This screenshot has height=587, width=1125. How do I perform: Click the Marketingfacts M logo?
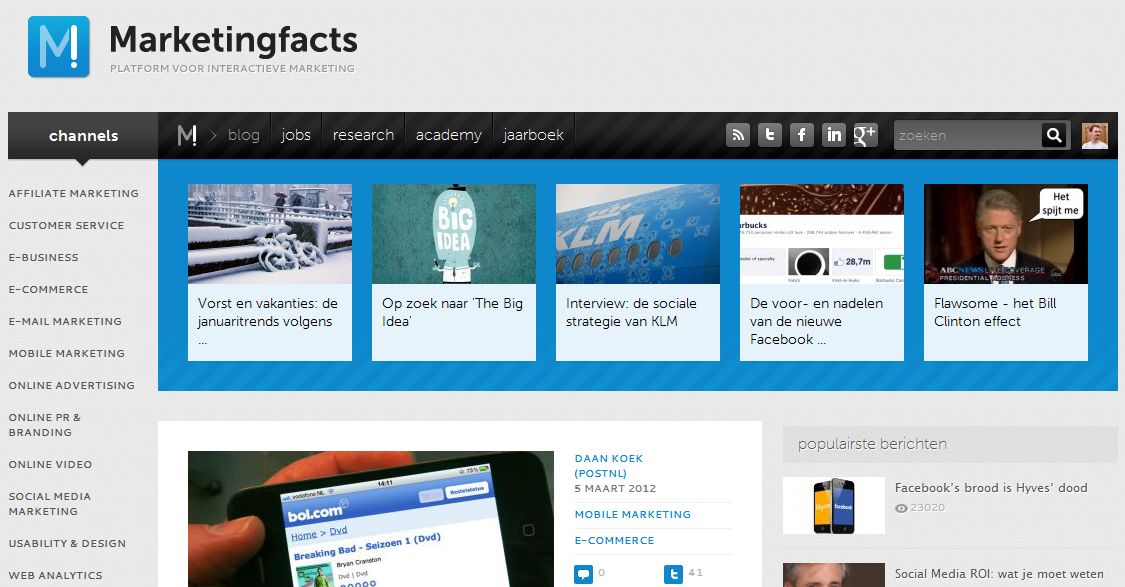pos(58,47)
